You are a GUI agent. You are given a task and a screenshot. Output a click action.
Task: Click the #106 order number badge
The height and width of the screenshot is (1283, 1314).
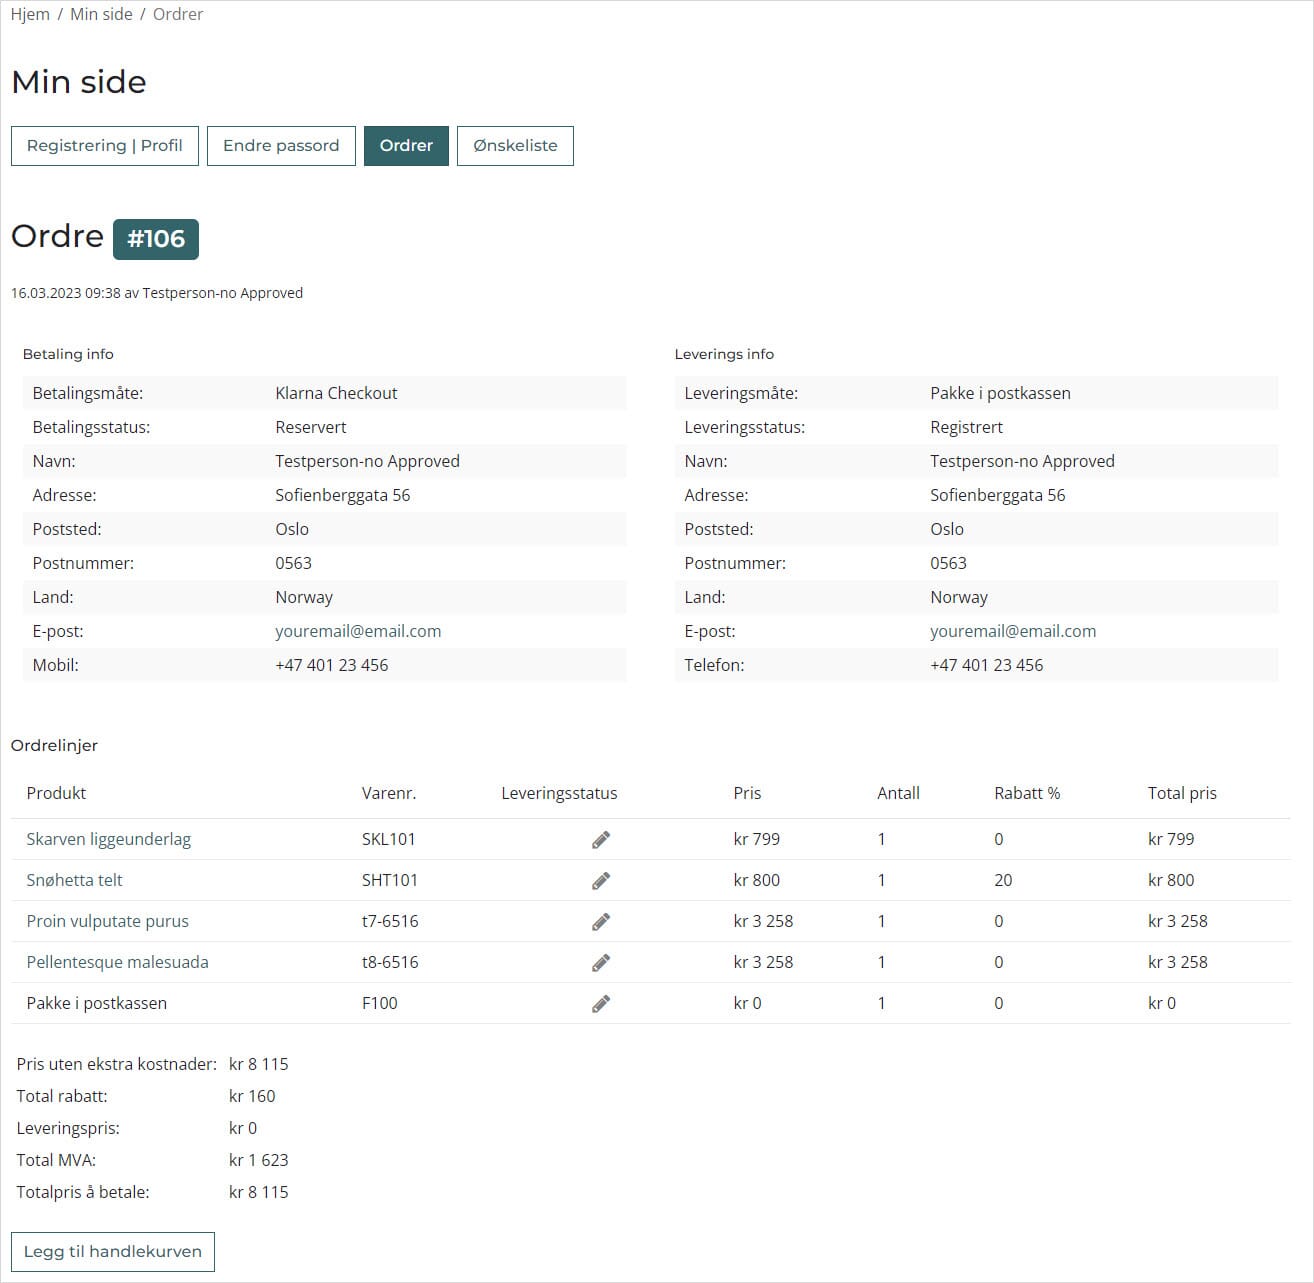(x=156, y=239)
